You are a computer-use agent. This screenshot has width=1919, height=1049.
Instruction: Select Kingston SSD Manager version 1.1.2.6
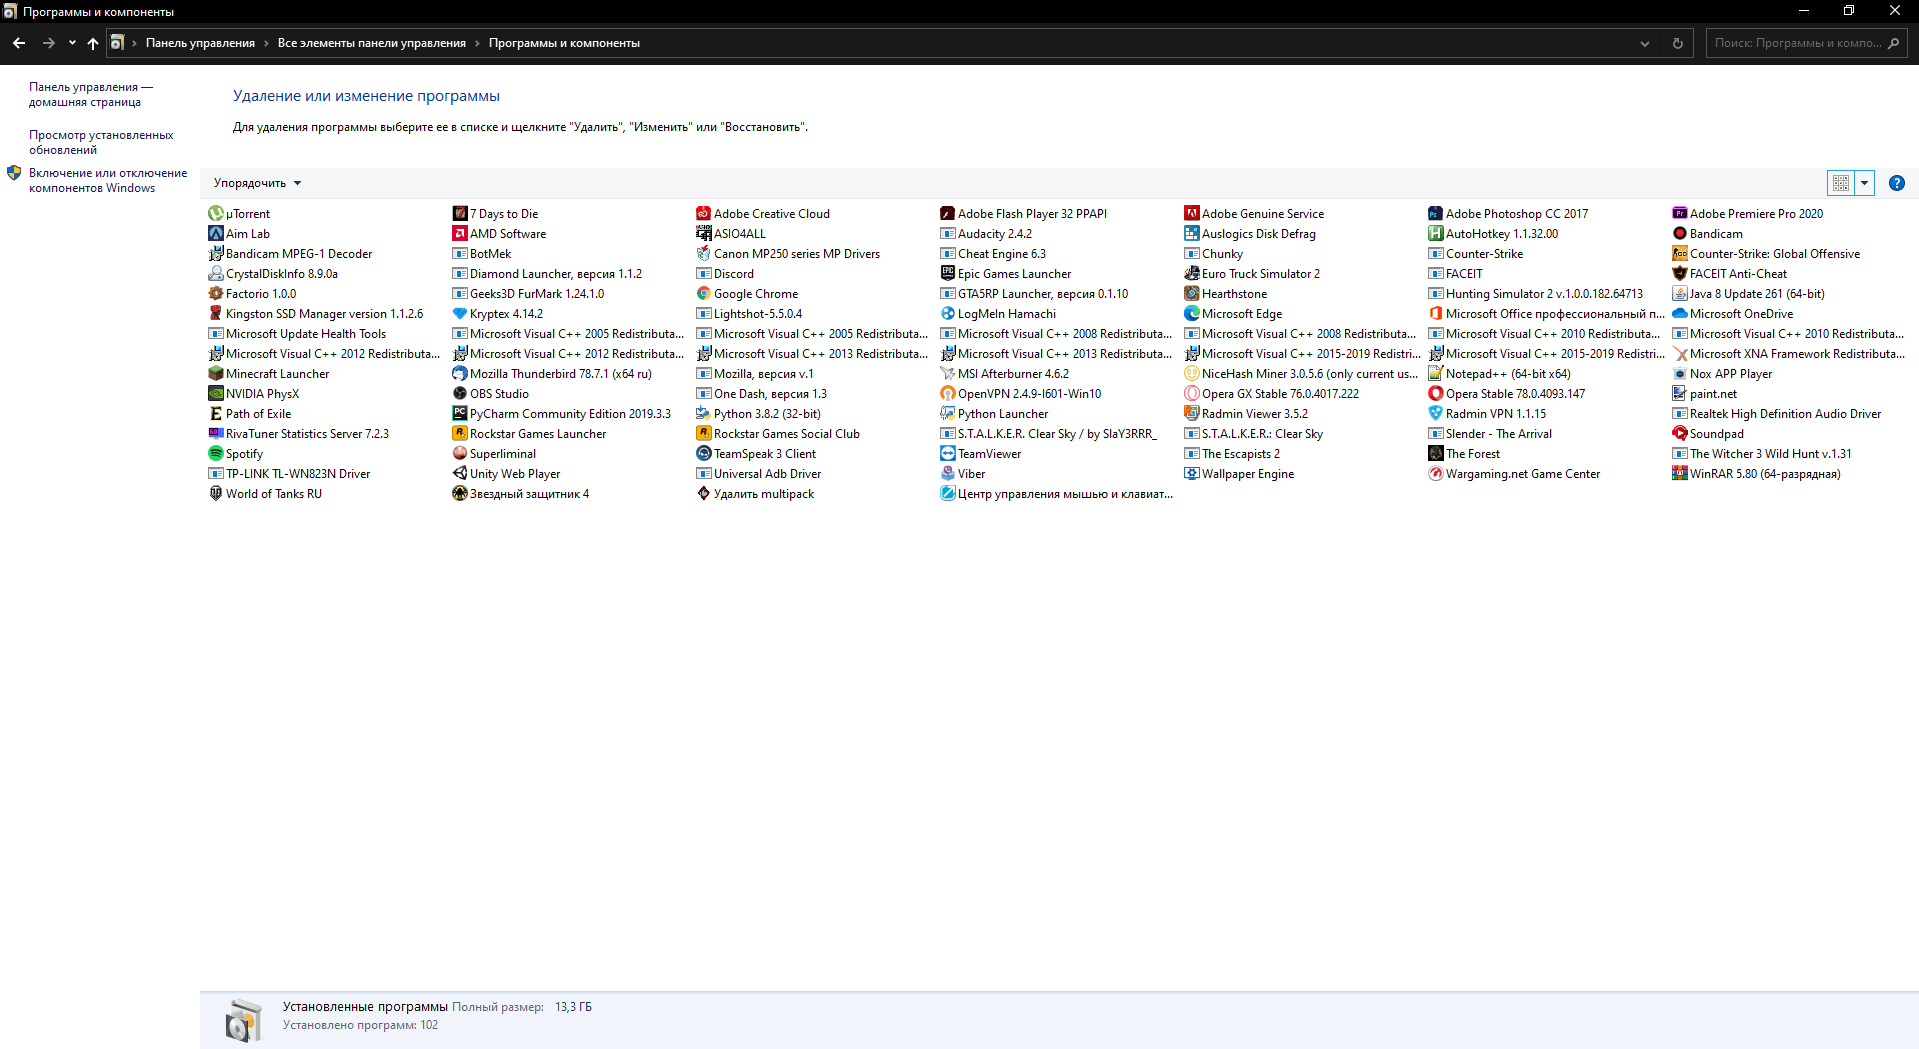click(x=316, y=313)
